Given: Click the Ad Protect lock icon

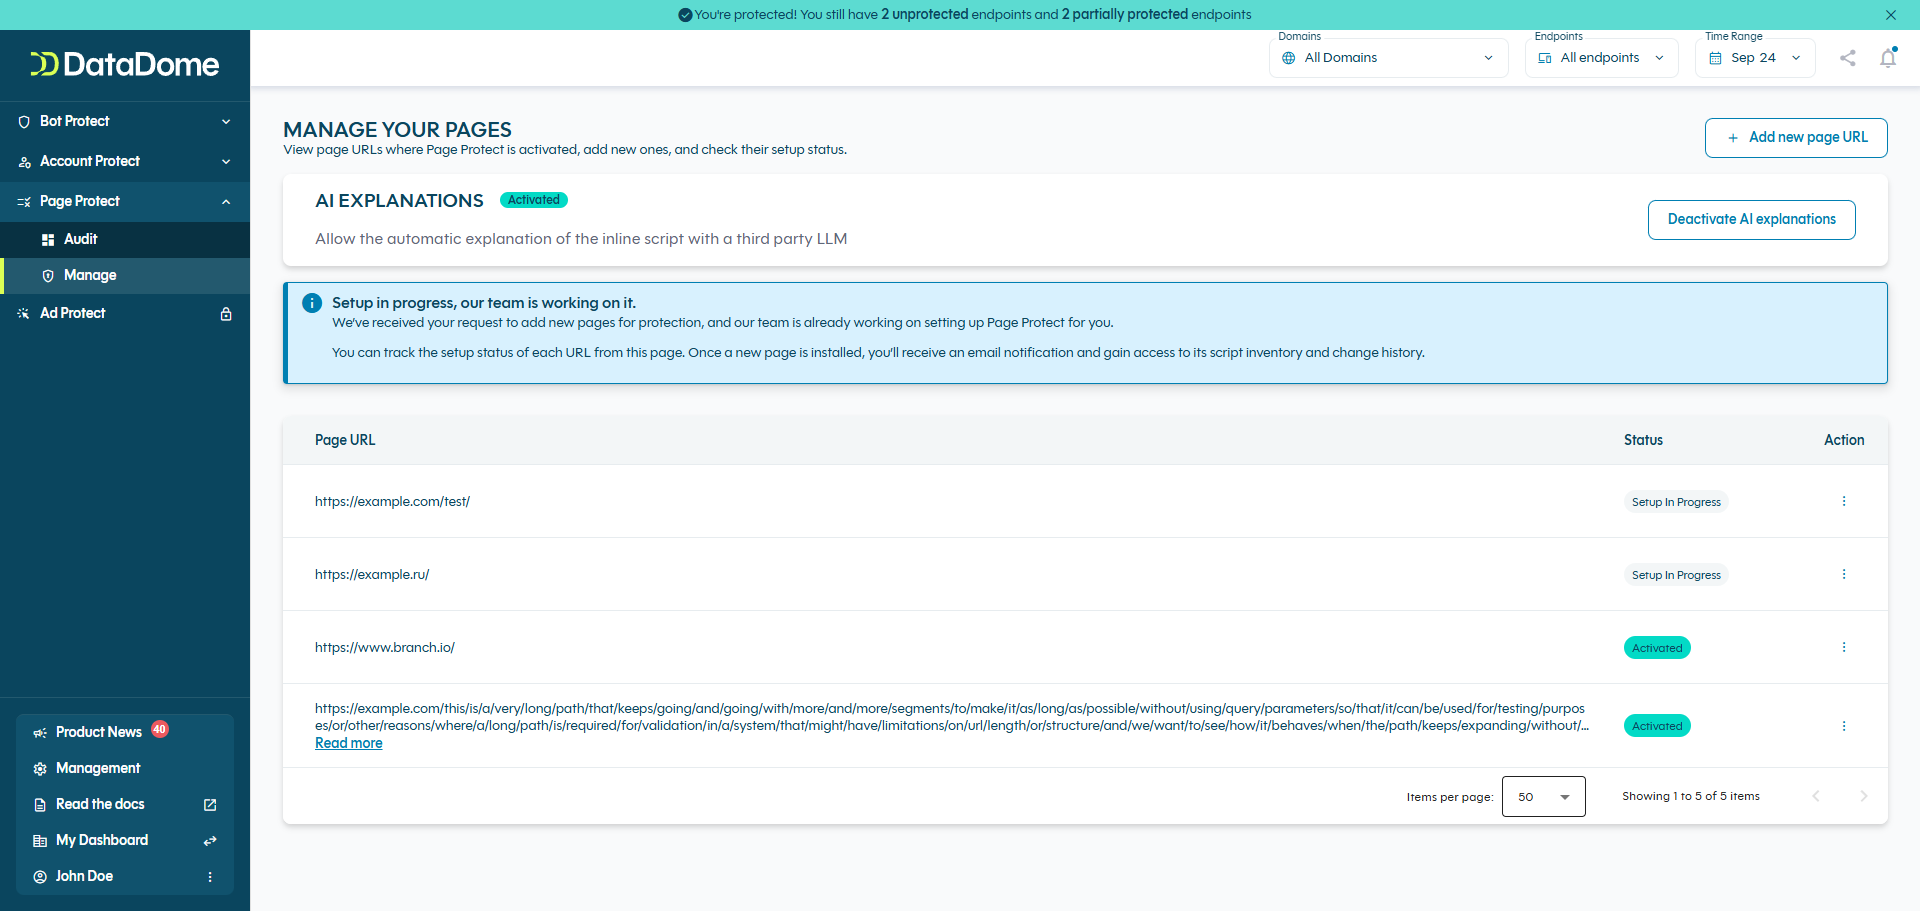Looking at the screenshot, I should 226,313.
